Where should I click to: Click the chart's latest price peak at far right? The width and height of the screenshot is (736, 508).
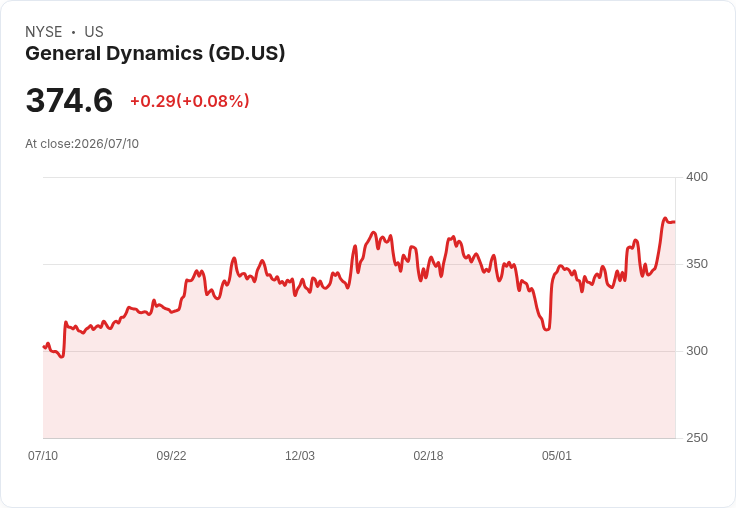665,218
